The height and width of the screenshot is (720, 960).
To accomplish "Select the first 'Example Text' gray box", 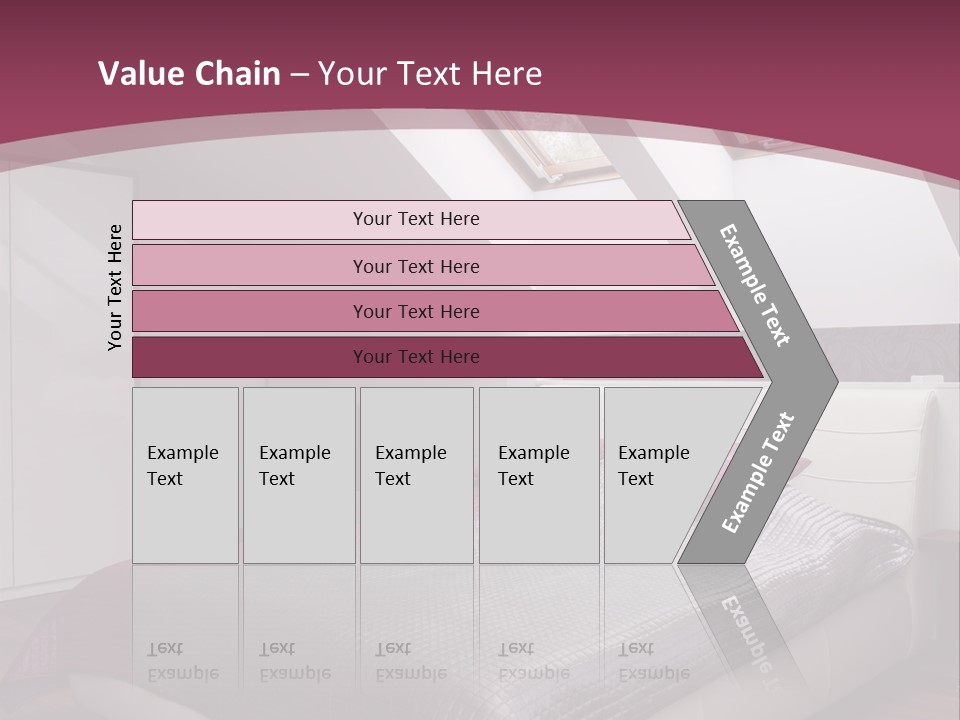I will (x=185, y=475).
